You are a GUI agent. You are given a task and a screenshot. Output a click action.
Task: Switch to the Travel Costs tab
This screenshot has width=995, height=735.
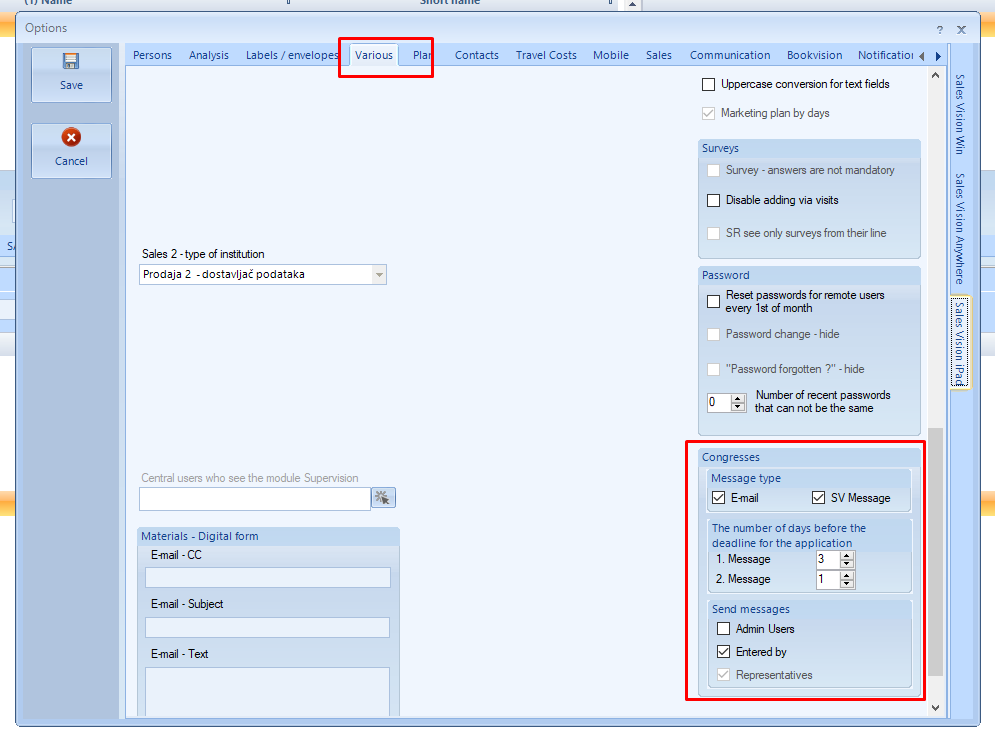(546, 55)
